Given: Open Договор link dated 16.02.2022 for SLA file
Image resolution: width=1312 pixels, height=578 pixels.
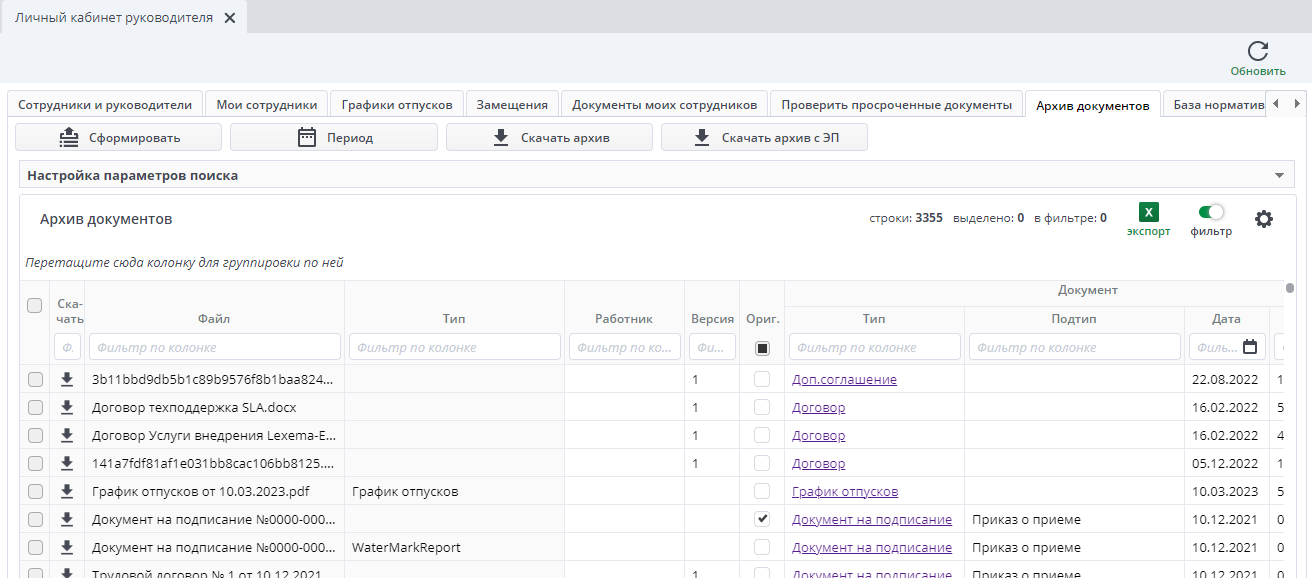Looking at the screenshot, I should (818, 407).
